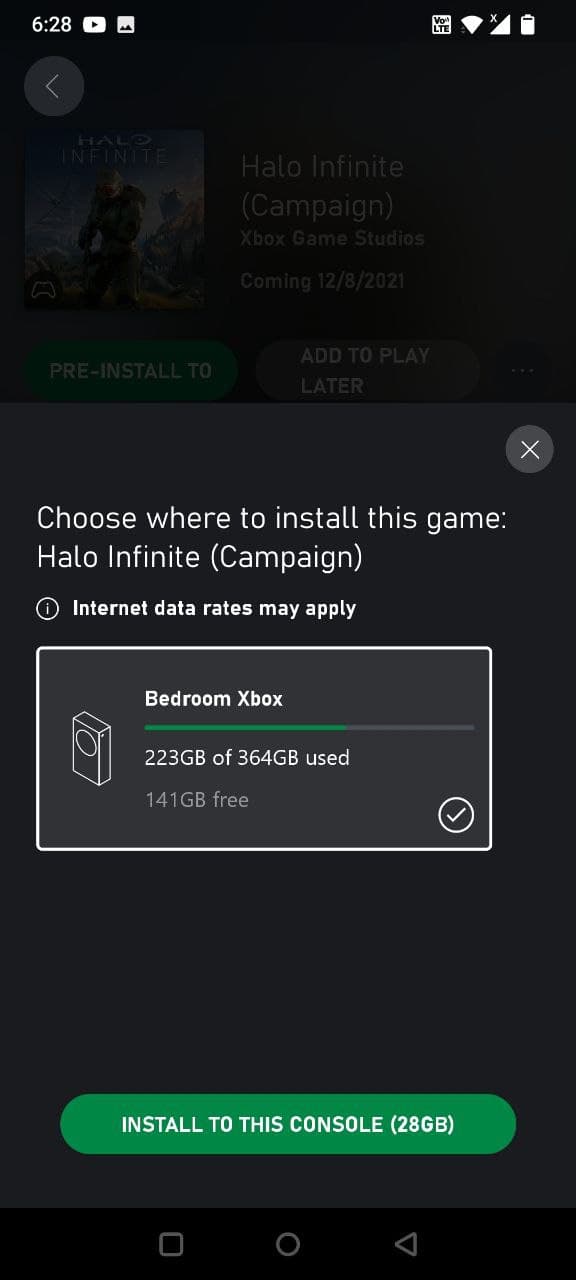Open the Halo Infinite cover art thumbnail
The width and height of the screenshot is (576, 1280).
coord(114,219)
